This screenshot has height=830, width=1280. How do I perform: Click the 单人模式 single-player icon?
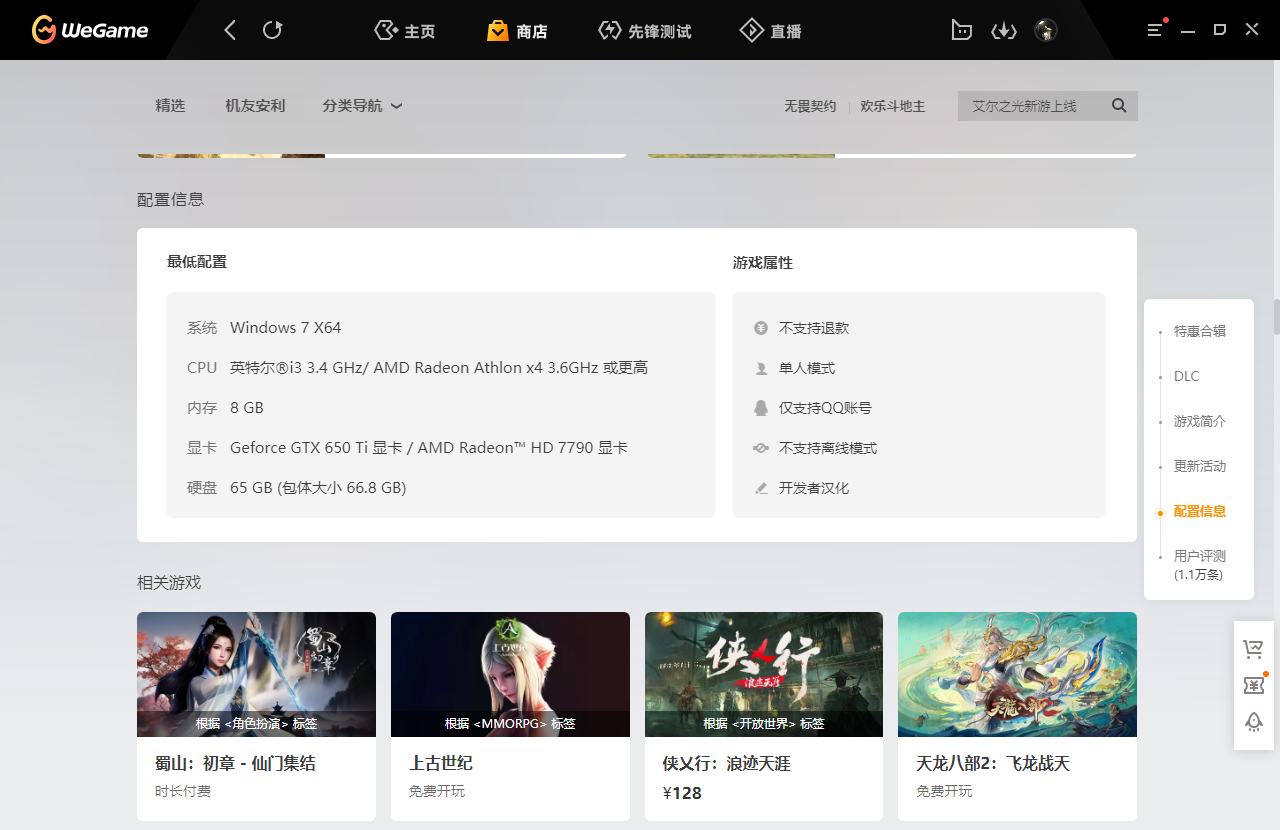coord(761,368)
